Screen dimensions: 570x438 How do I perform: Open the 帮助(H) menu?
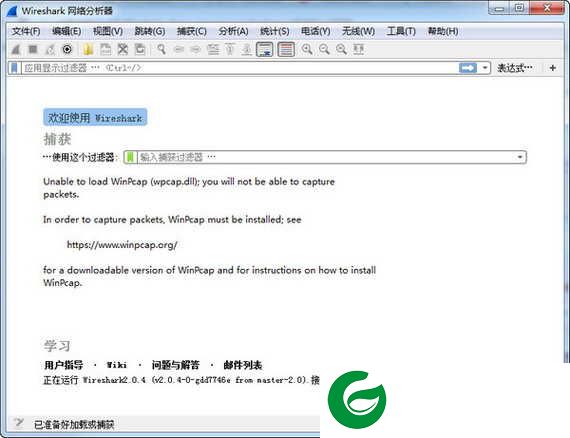443,31
